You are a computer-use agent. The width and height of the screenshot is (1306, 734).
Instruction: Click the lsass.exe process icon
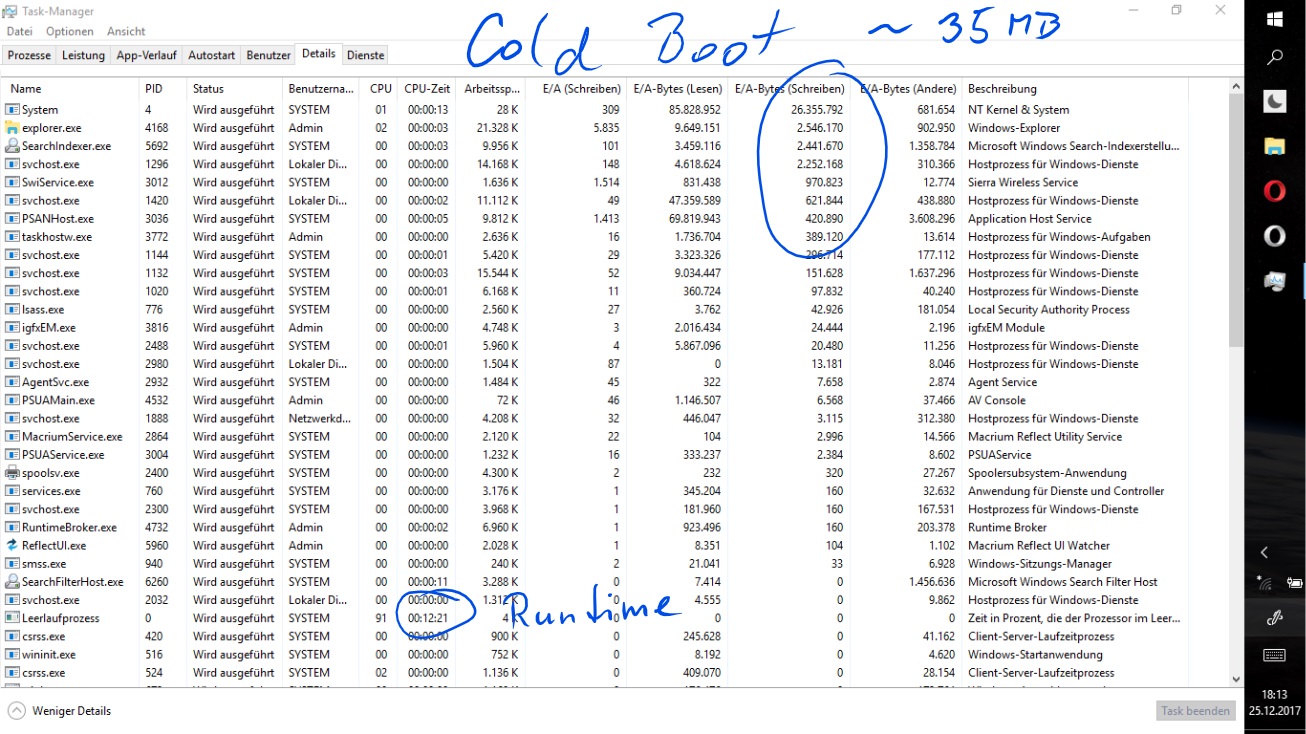tap(12, 309)
